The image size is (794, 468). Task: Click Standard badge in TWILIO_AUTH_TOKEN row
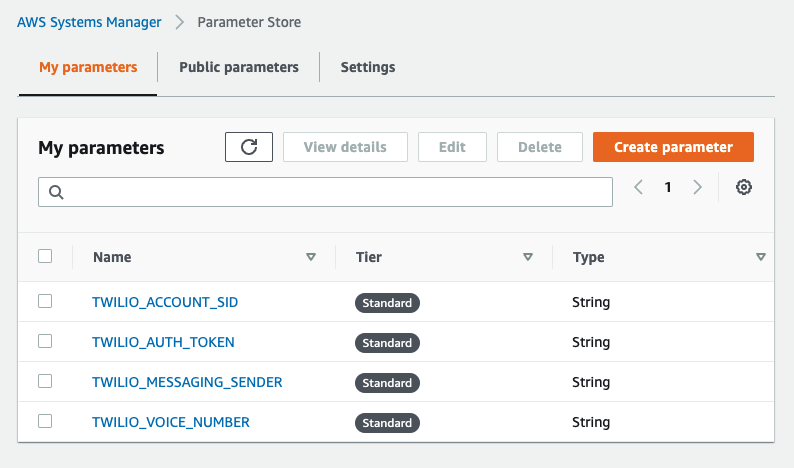click(387, 343)
